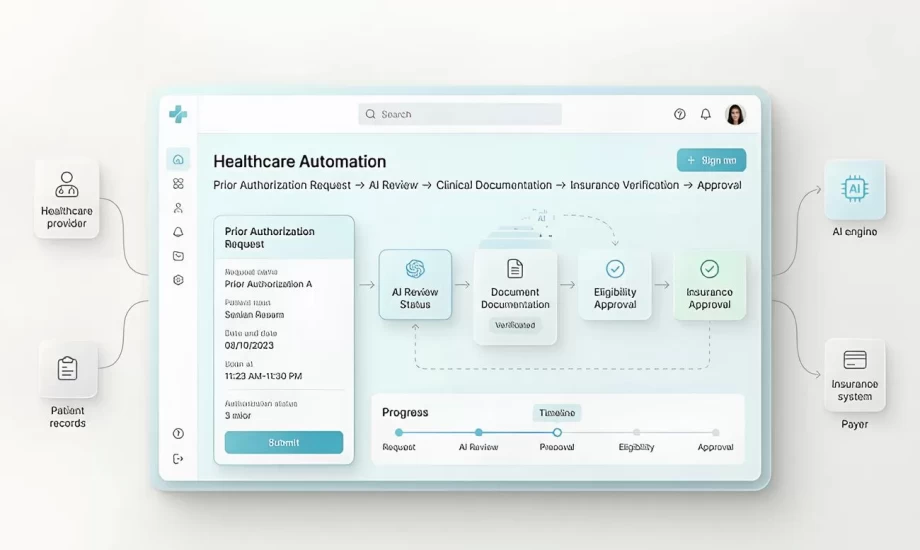The width and height of the screenshot is (920, 550).
Task: Open the top bar notifications bell
Action: pyautogui.click(x=706, y=114)
